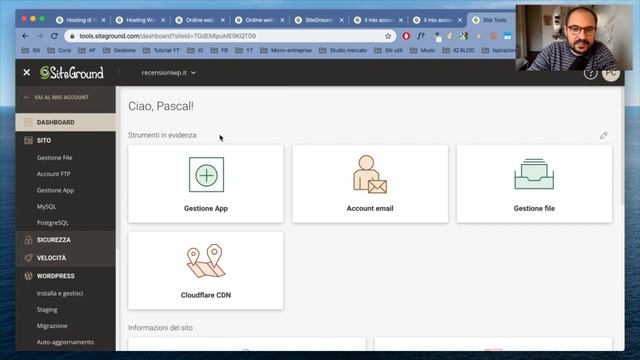The height and width of the screenshot is (360, 640).
Task: Switch to the SiteGround browser tab
Action: (320, 20)
